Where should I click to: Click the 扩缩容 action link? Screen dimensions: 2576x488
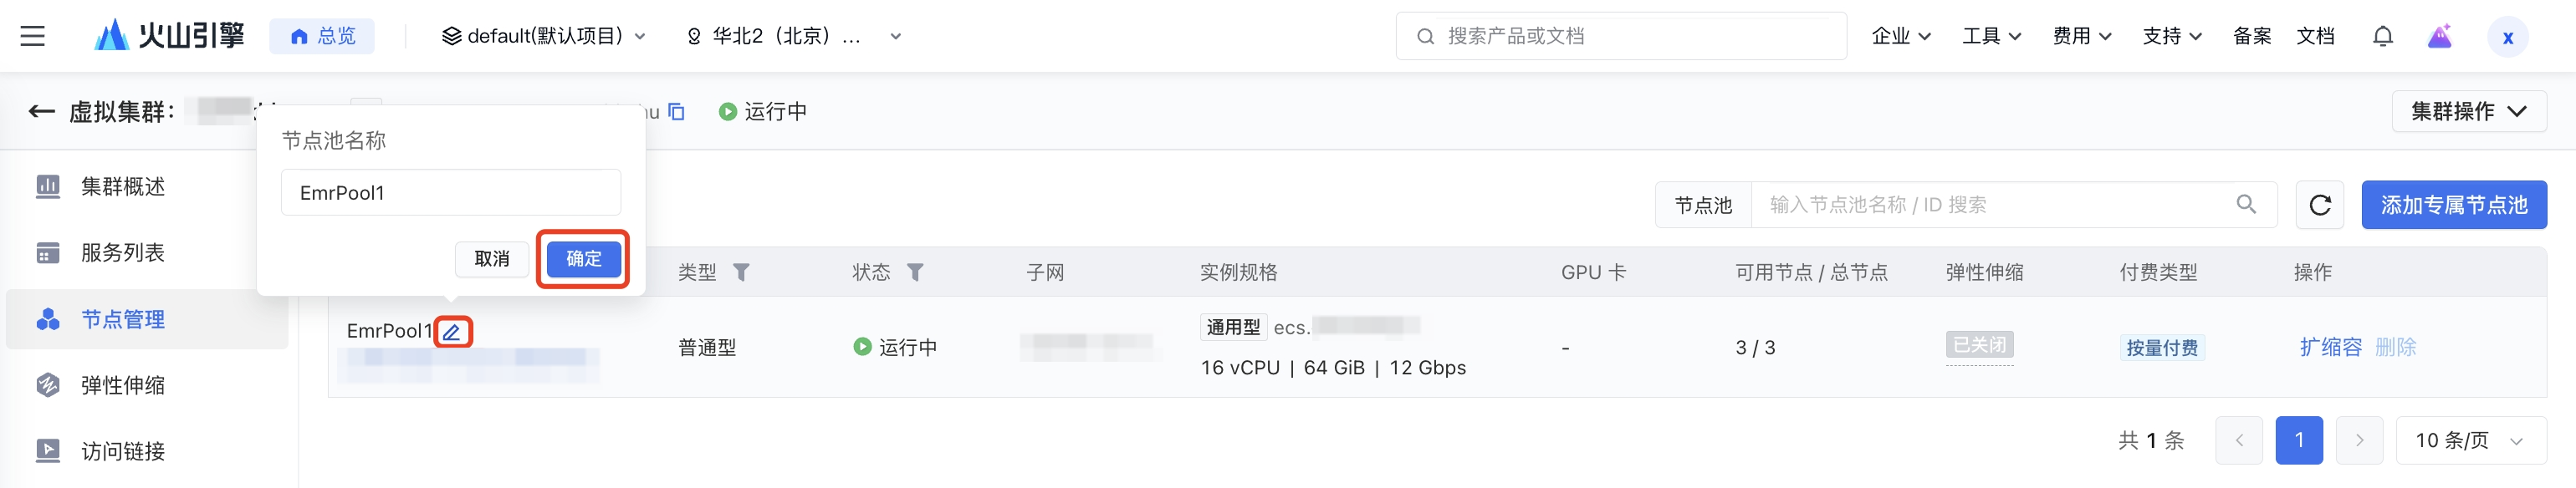pyautogui.click(x=2330, y=347)
